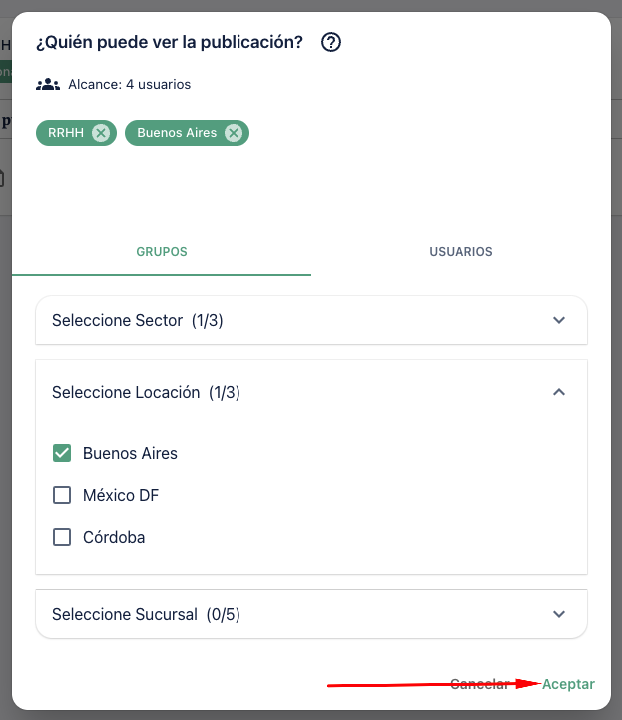Click the help question mark icon

pos(331,43)
